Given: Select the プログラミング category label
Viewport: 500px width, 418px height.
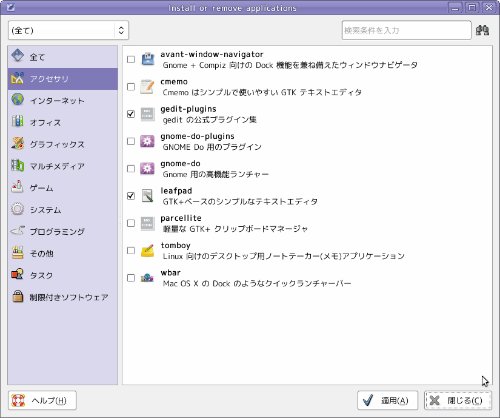Looking at the screenshot, I should click(57, 232).
